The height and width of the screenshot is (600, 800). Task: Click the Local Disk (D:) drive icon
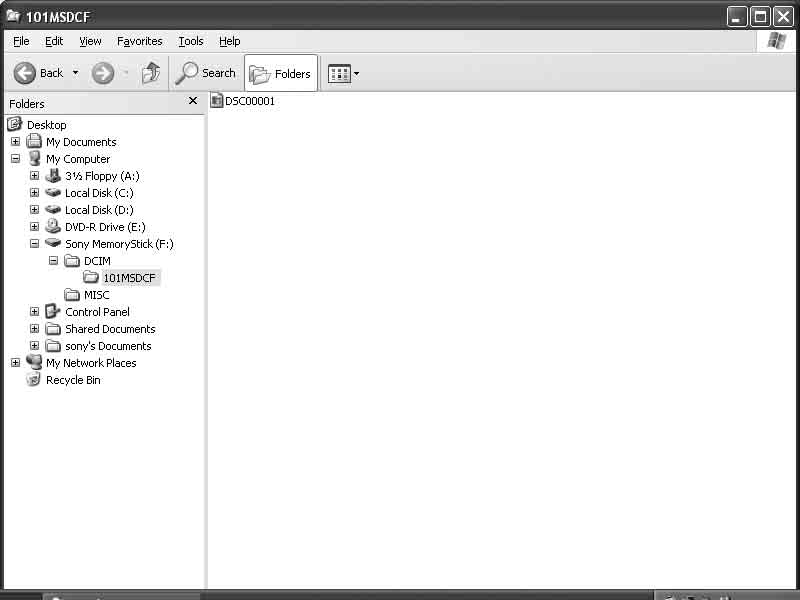coord(53,209)
